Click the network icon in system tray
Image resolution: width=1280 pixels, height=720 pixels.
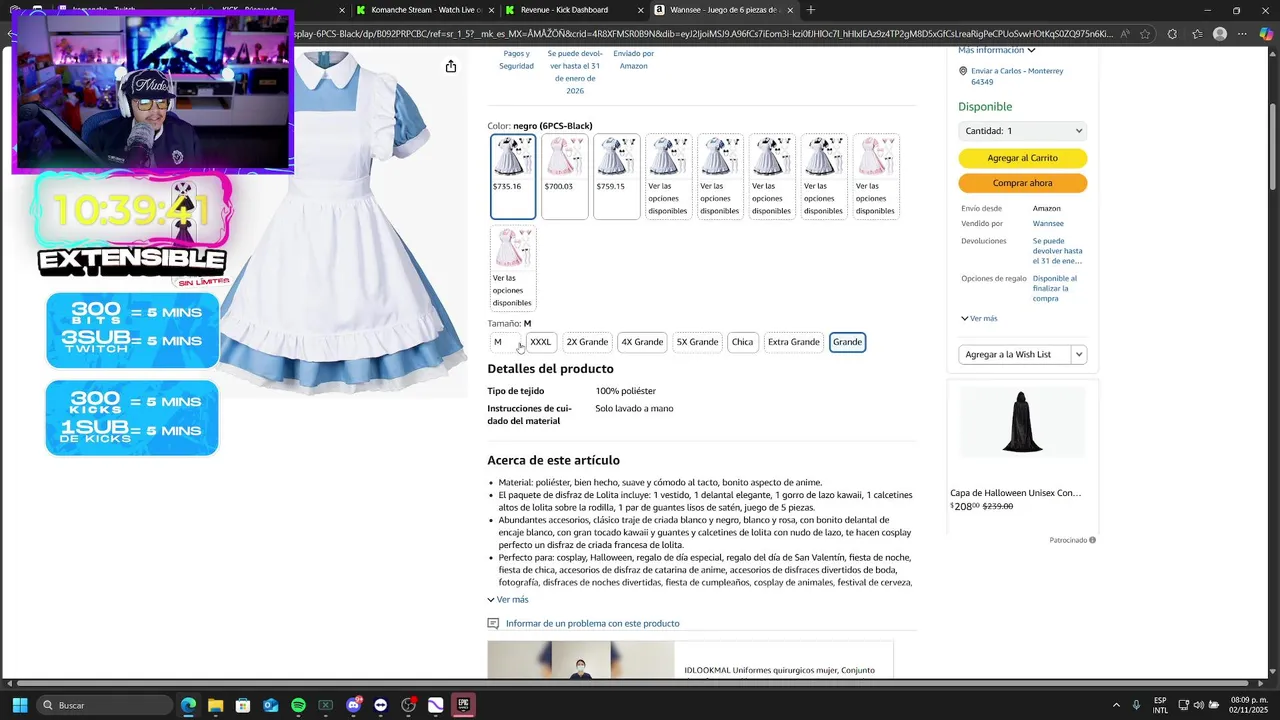click(x=1184, y=705)
